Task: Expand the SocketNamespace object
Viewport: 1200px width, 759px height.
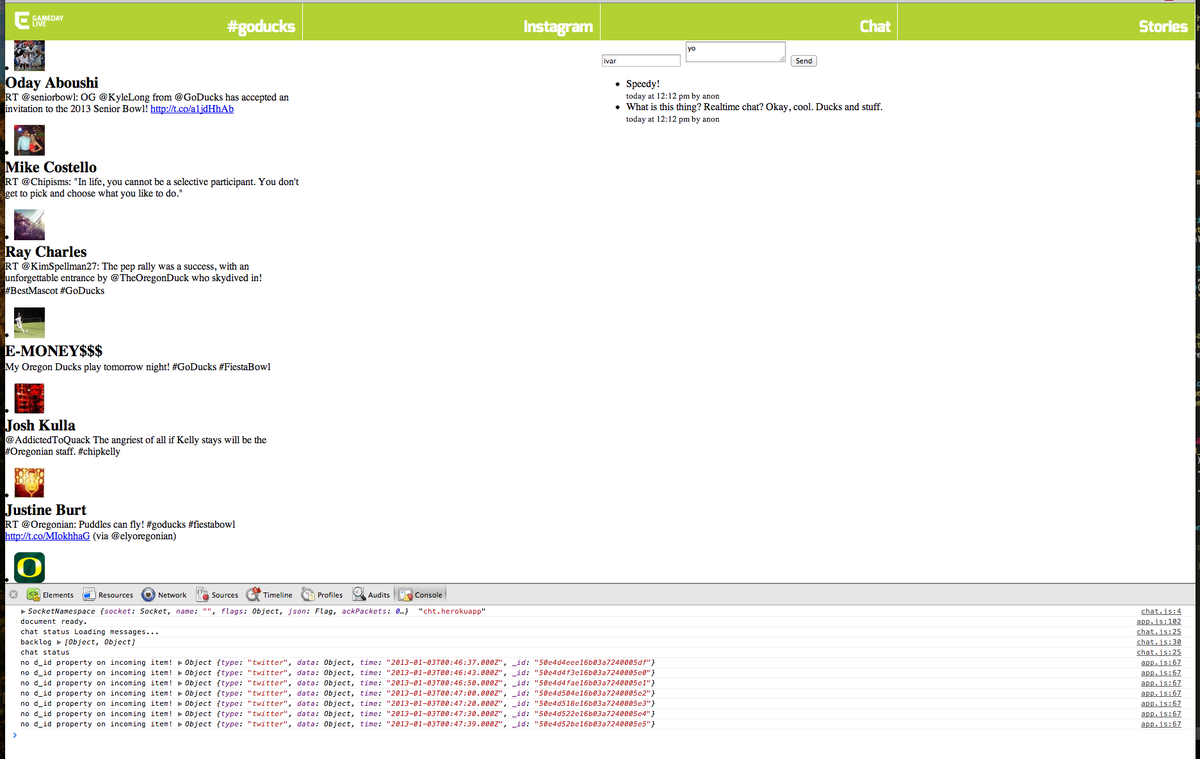Action: coord(23,611)
